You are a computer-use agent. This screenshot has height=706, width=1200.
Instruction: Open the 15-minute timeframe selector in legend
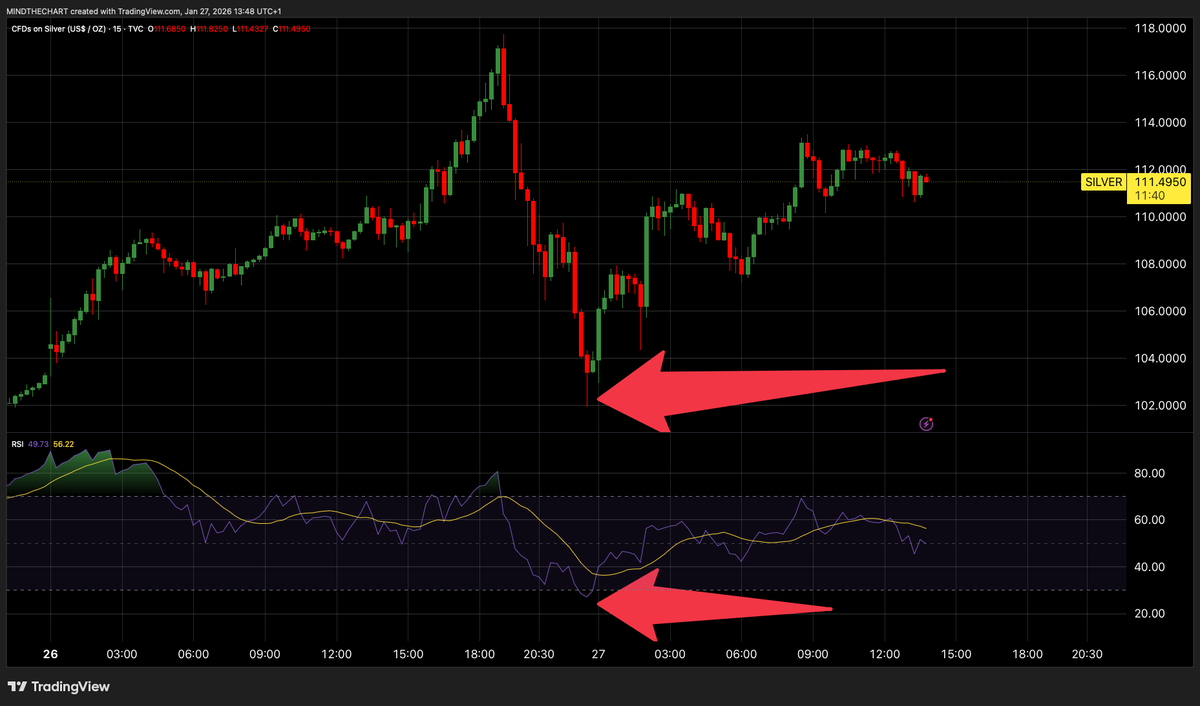click(116, 29)
